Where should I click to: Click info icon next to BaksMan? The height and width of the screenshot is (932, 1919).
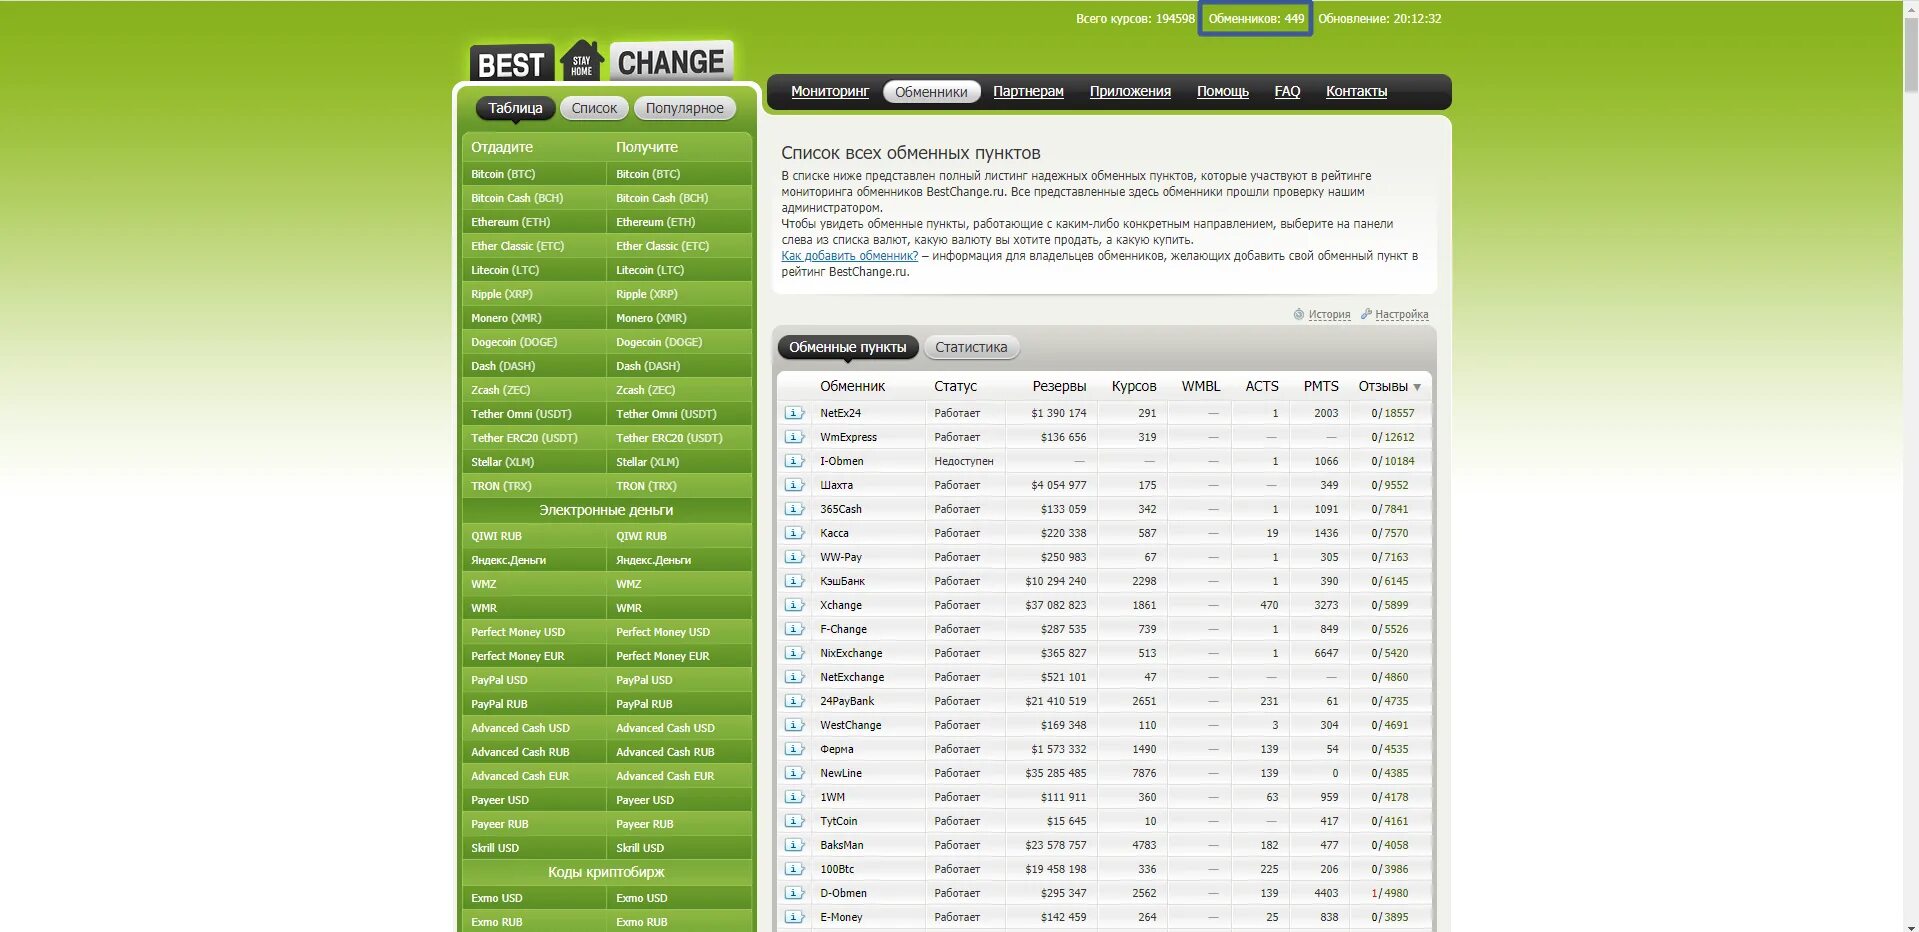tap(794, 845)
